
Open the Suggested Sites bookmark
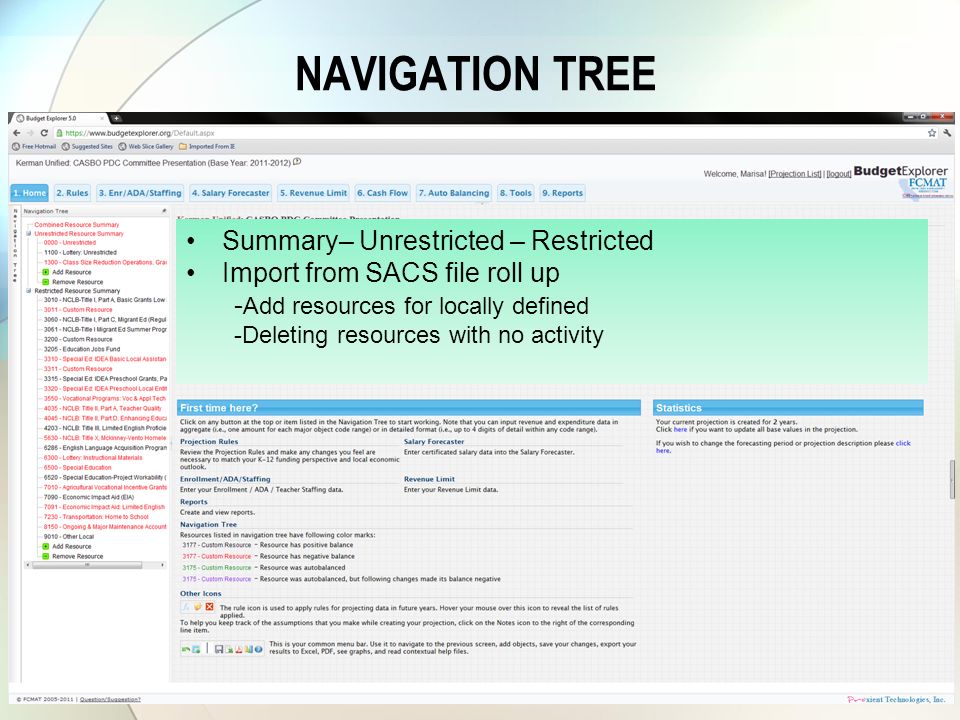point(87,146)
